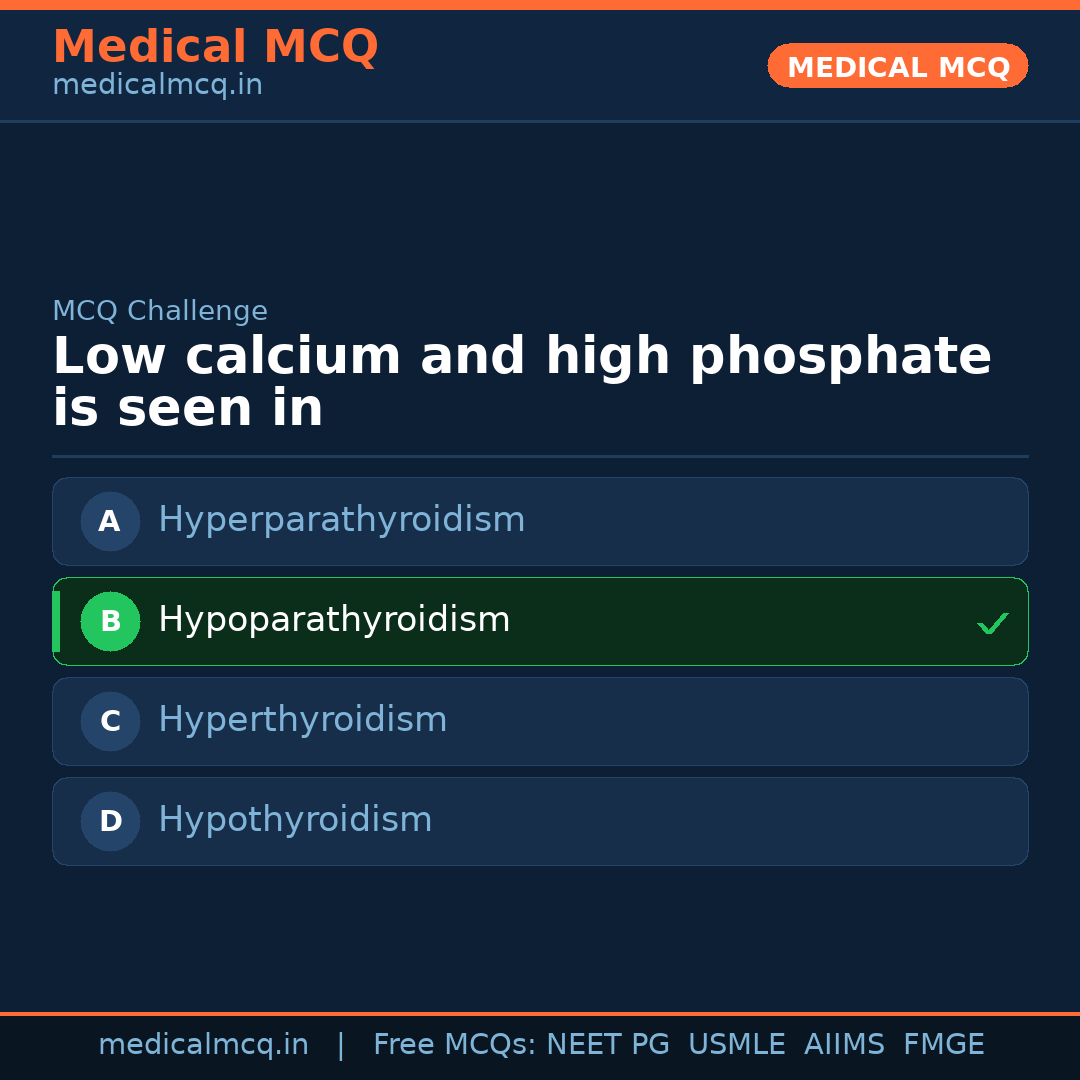Viewport: 1080px width, 1080px height.
Task: Click the FMGE footer label
Action: 943,1045
